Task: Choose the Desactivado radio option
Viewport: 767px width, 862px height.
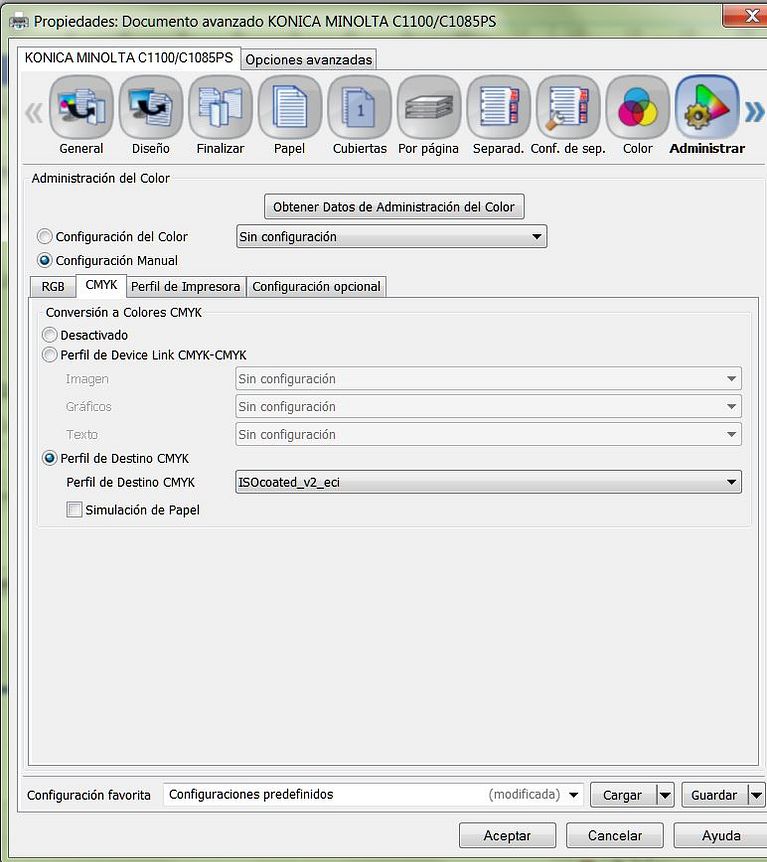Action: coord(49,335)
